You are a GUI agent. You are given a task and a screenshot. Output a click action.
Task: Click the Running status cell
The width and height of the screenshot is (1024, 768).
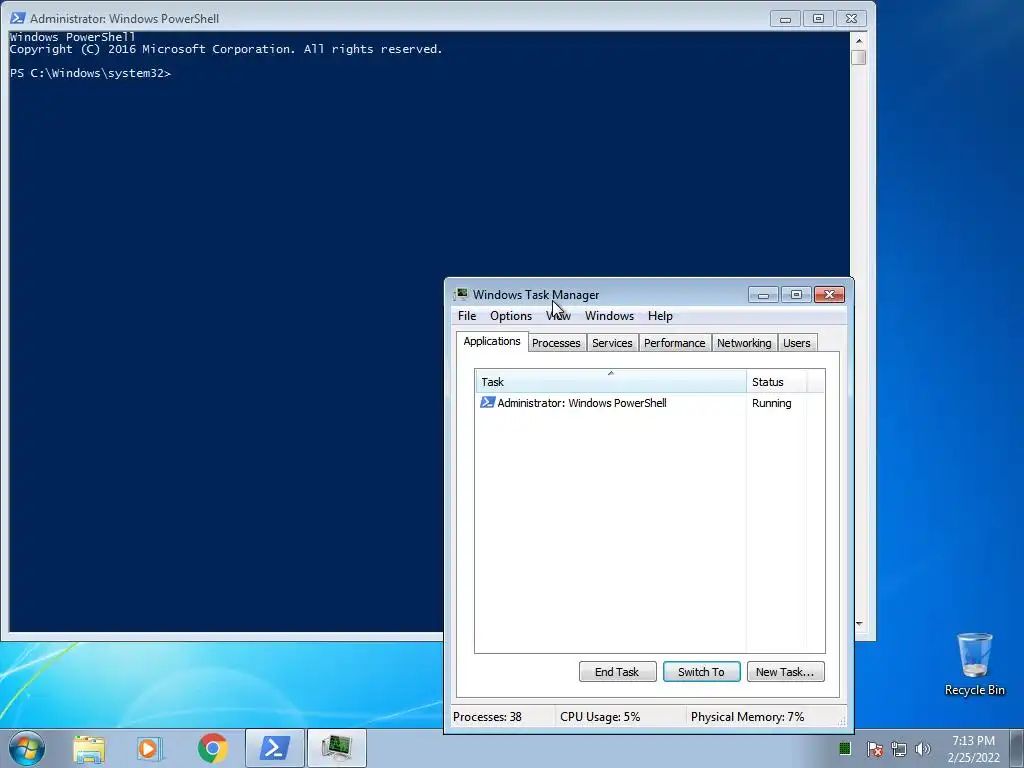pos(771,403)
